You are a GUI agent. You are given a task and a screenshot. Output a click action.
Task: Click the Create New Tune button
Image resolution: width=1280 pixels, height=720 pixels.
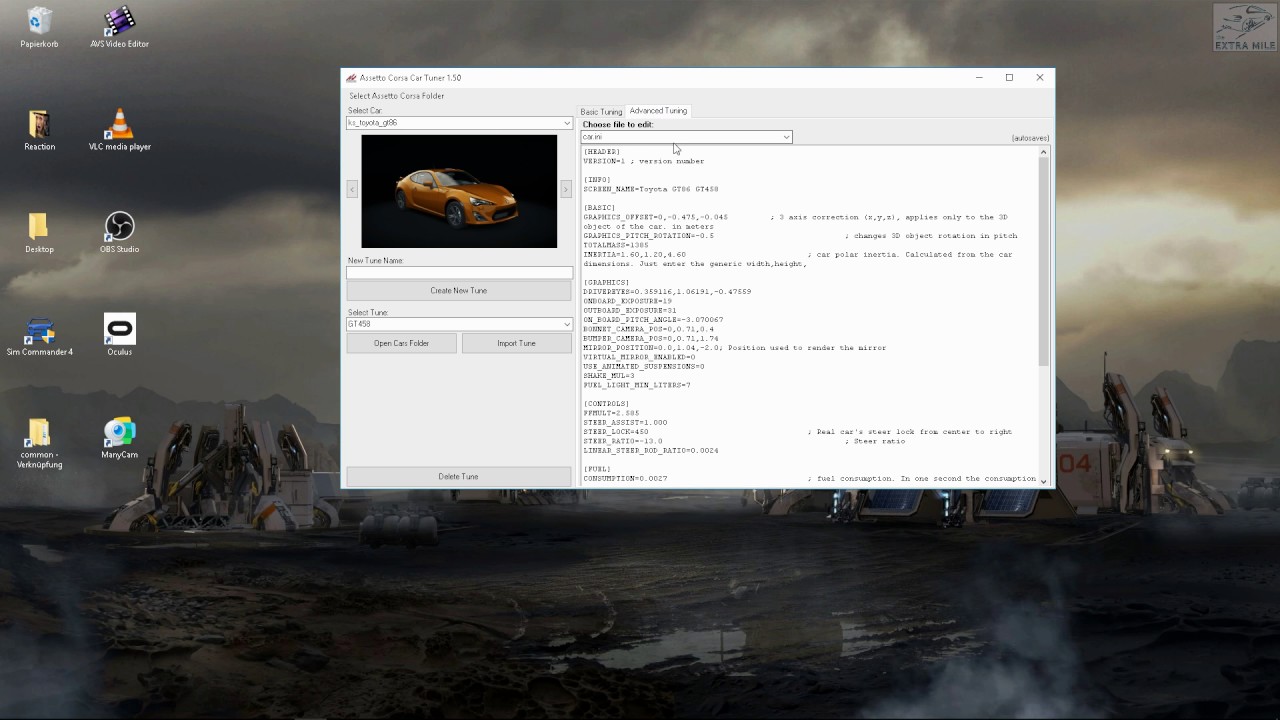459,291
